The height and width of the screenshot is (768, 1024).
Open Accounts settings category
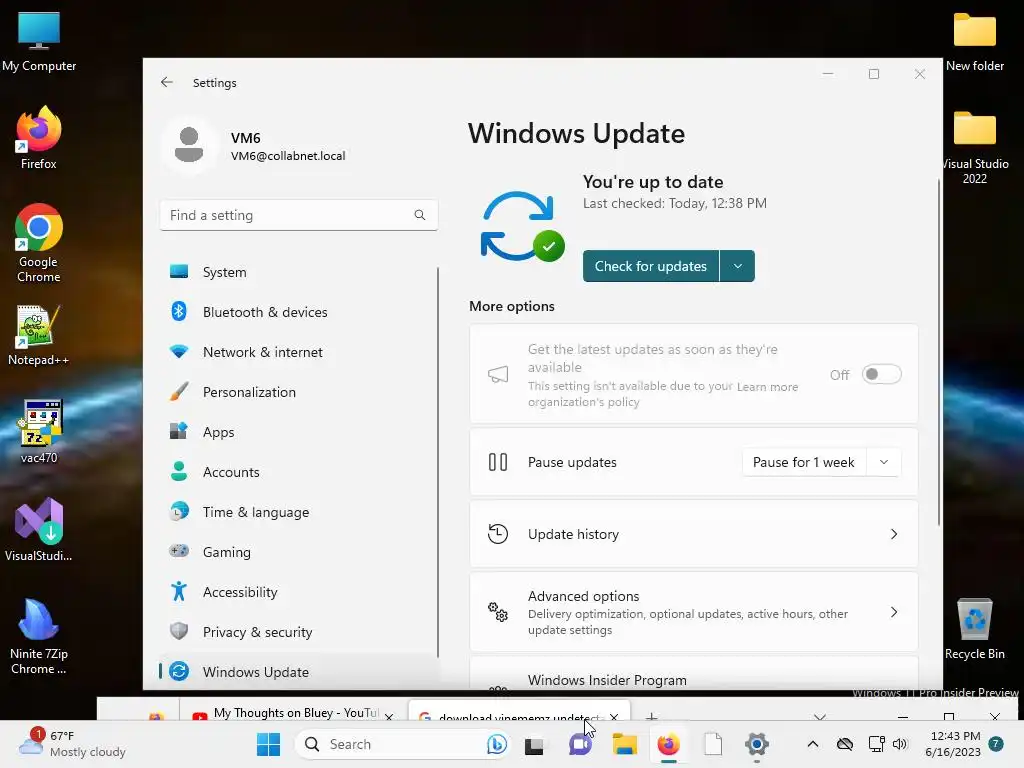(x=298, y=472)
